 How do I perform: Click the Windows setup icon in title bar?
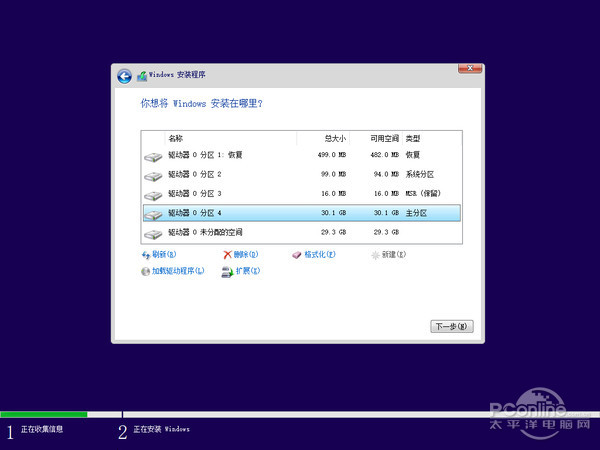click(x=142, y=76)
